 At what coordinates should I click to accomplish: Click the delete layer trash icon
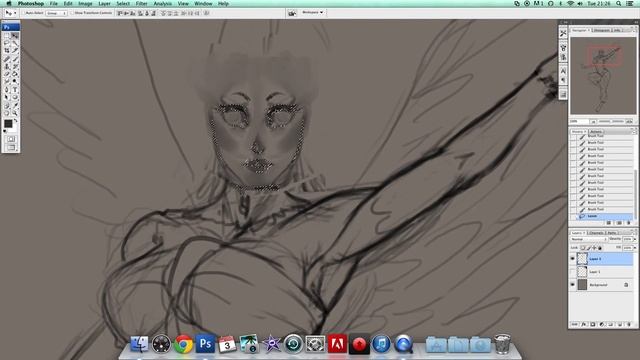[x=629, y=324]
